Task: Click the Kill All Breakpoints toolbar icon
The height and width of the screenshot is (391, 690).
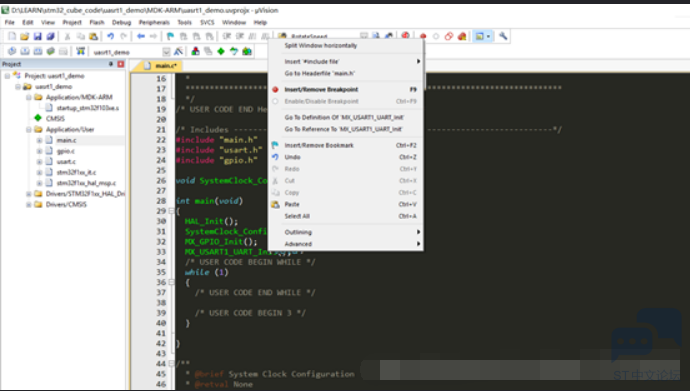Action: click(462, 37)
